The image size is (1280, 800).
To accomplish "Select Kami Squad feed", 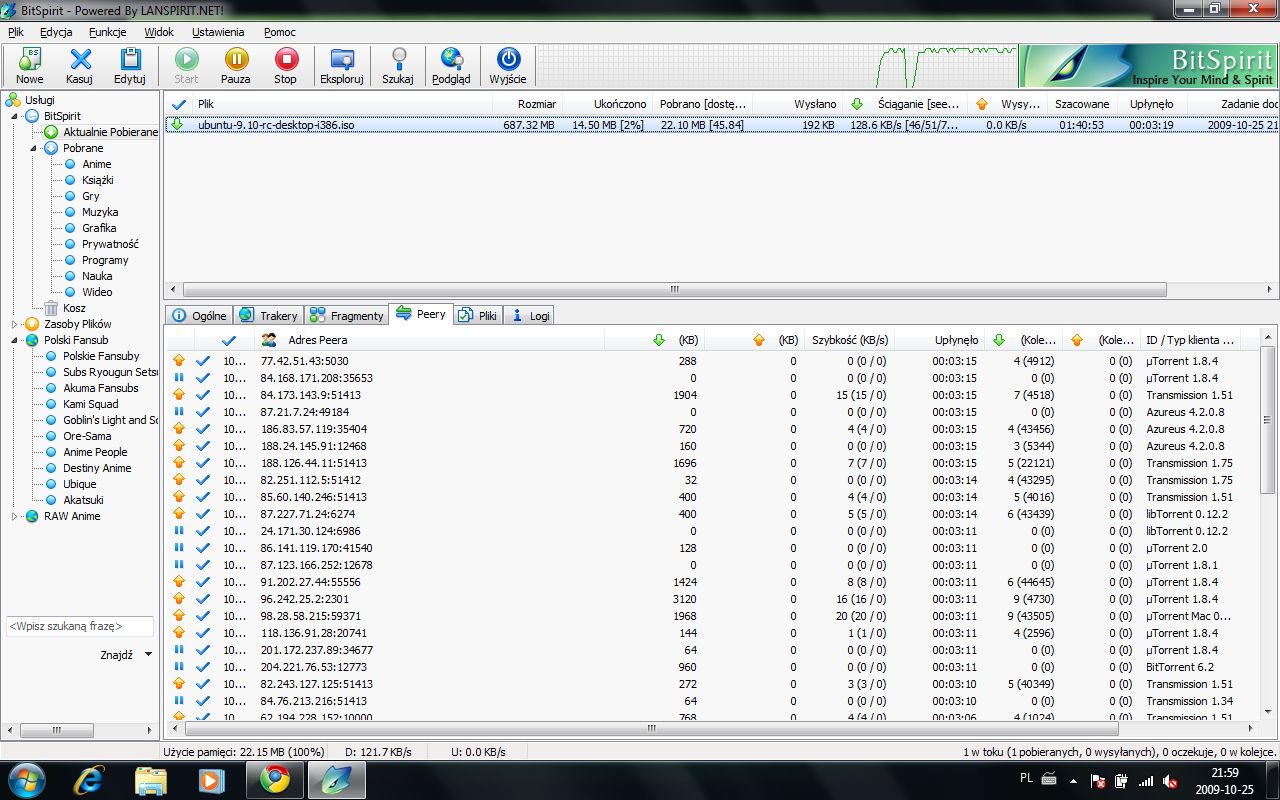I will click(x=90, y=404).
